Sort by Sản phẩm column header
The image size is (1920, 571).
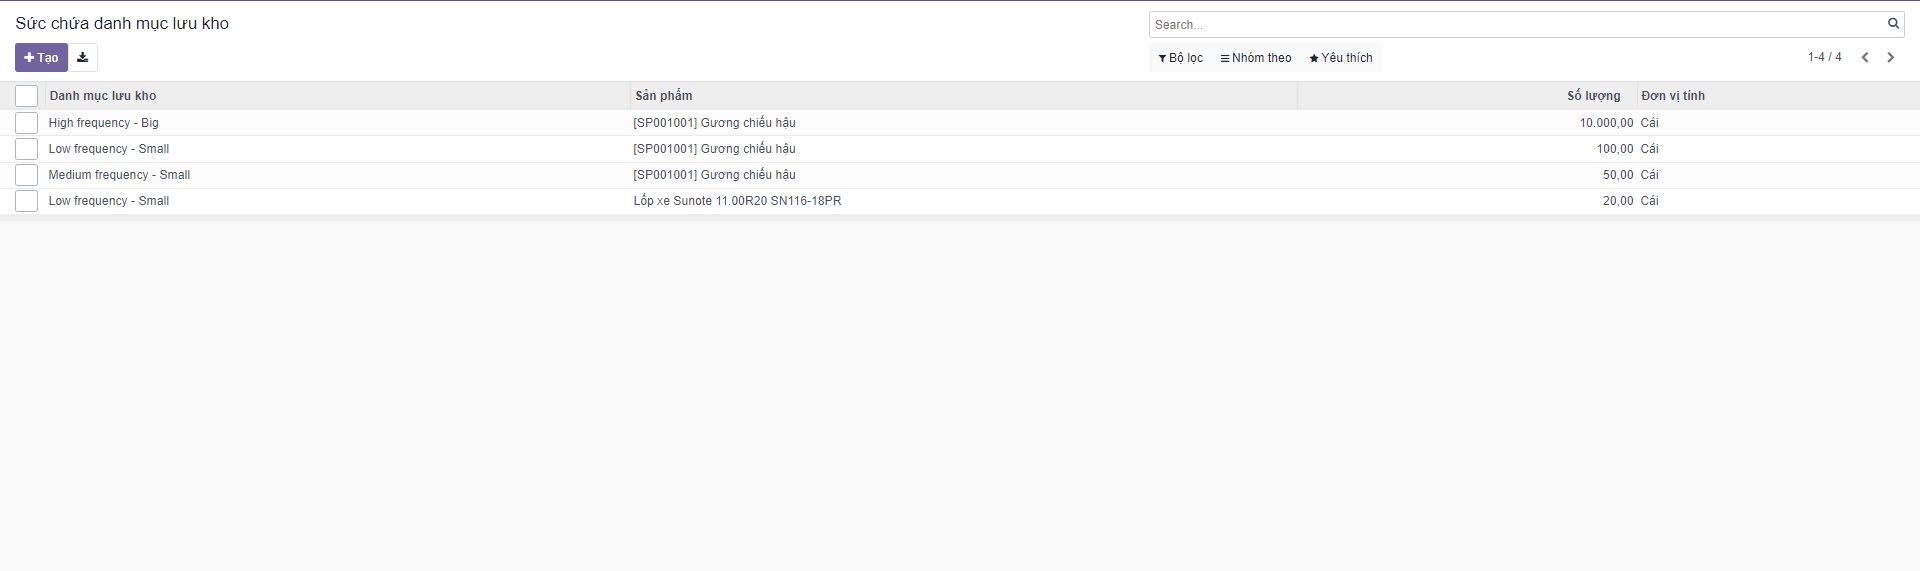point(664,96)
